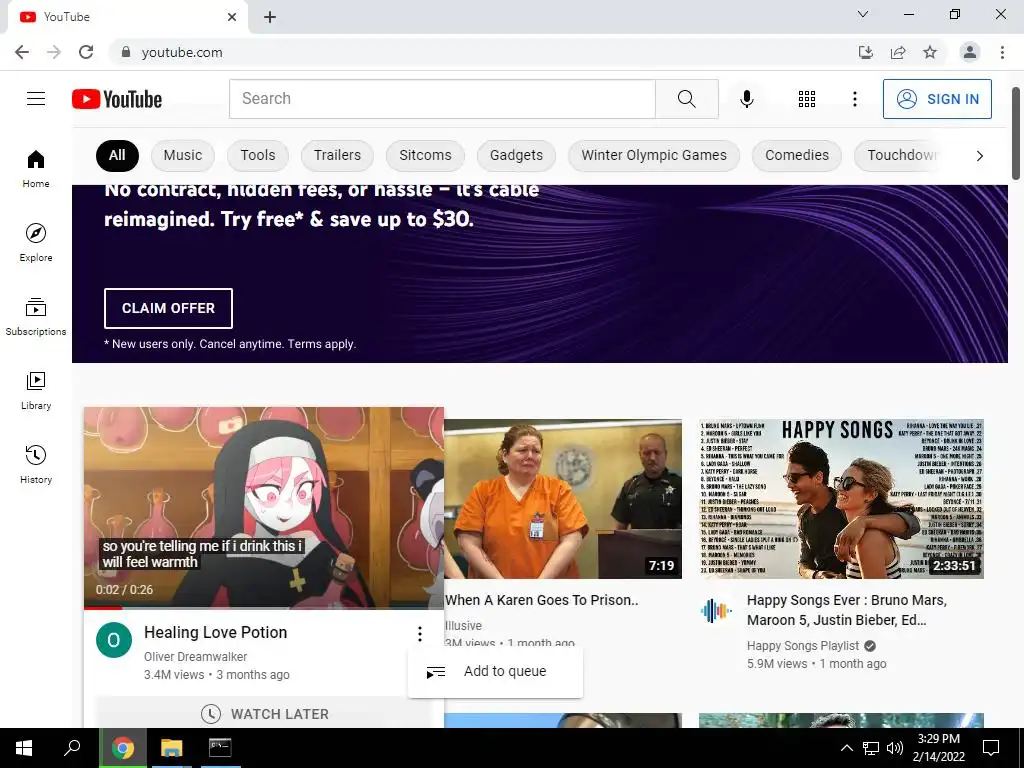Open options menu for Healing Love Potion

coord(419,633)
